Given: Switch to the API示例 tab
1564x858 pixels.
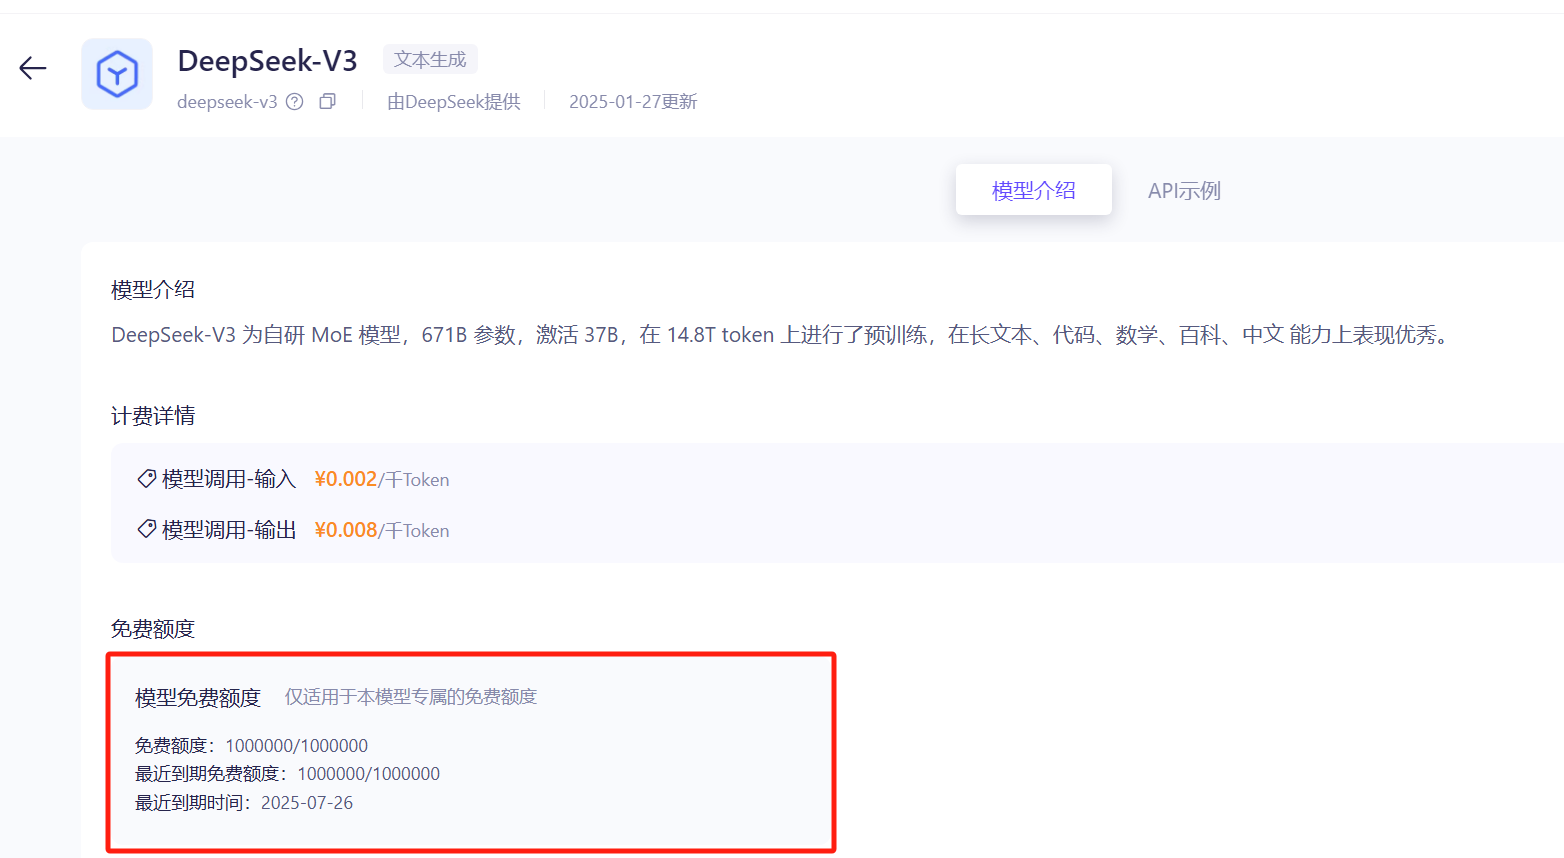Looking at the screenshot, I should point(1184,190).
